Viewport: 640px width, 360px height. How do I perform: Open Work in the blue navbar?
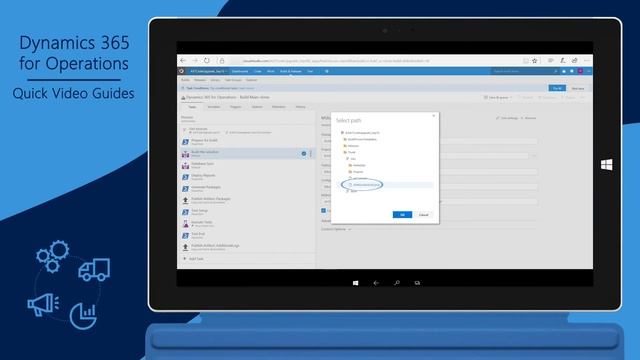pyautogui.click(x=271, y=71)
